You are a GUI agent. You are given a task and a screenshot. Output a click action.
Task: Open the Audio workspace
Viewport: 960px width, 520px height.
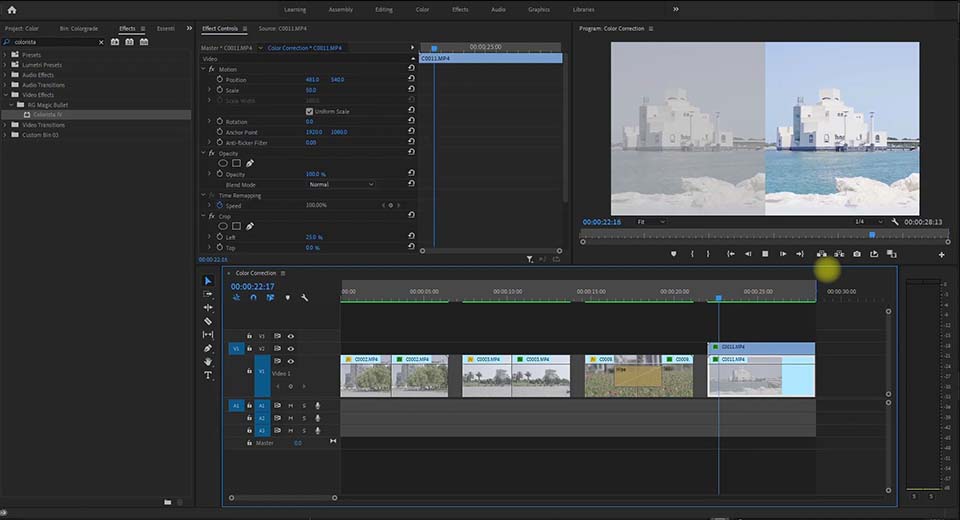(x=498, y=10)
